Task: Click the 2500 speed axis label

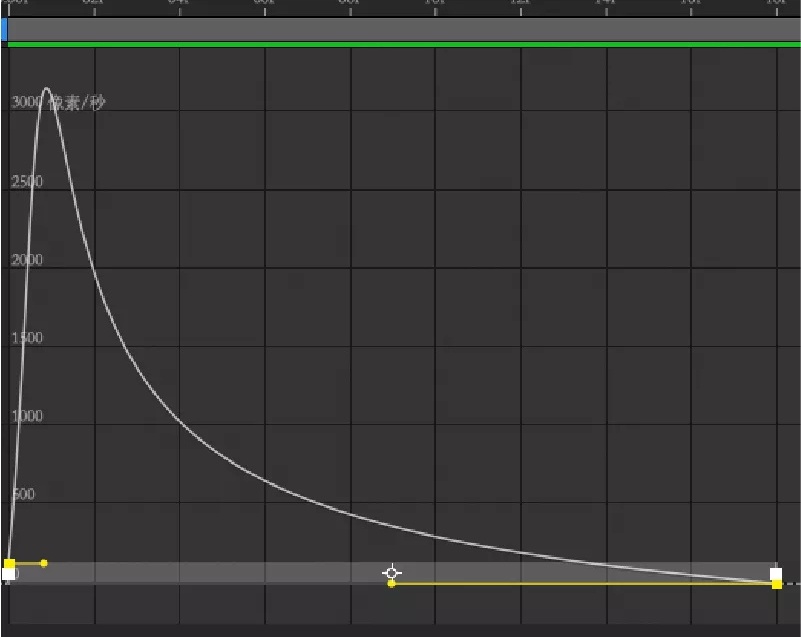Action: 27,181
